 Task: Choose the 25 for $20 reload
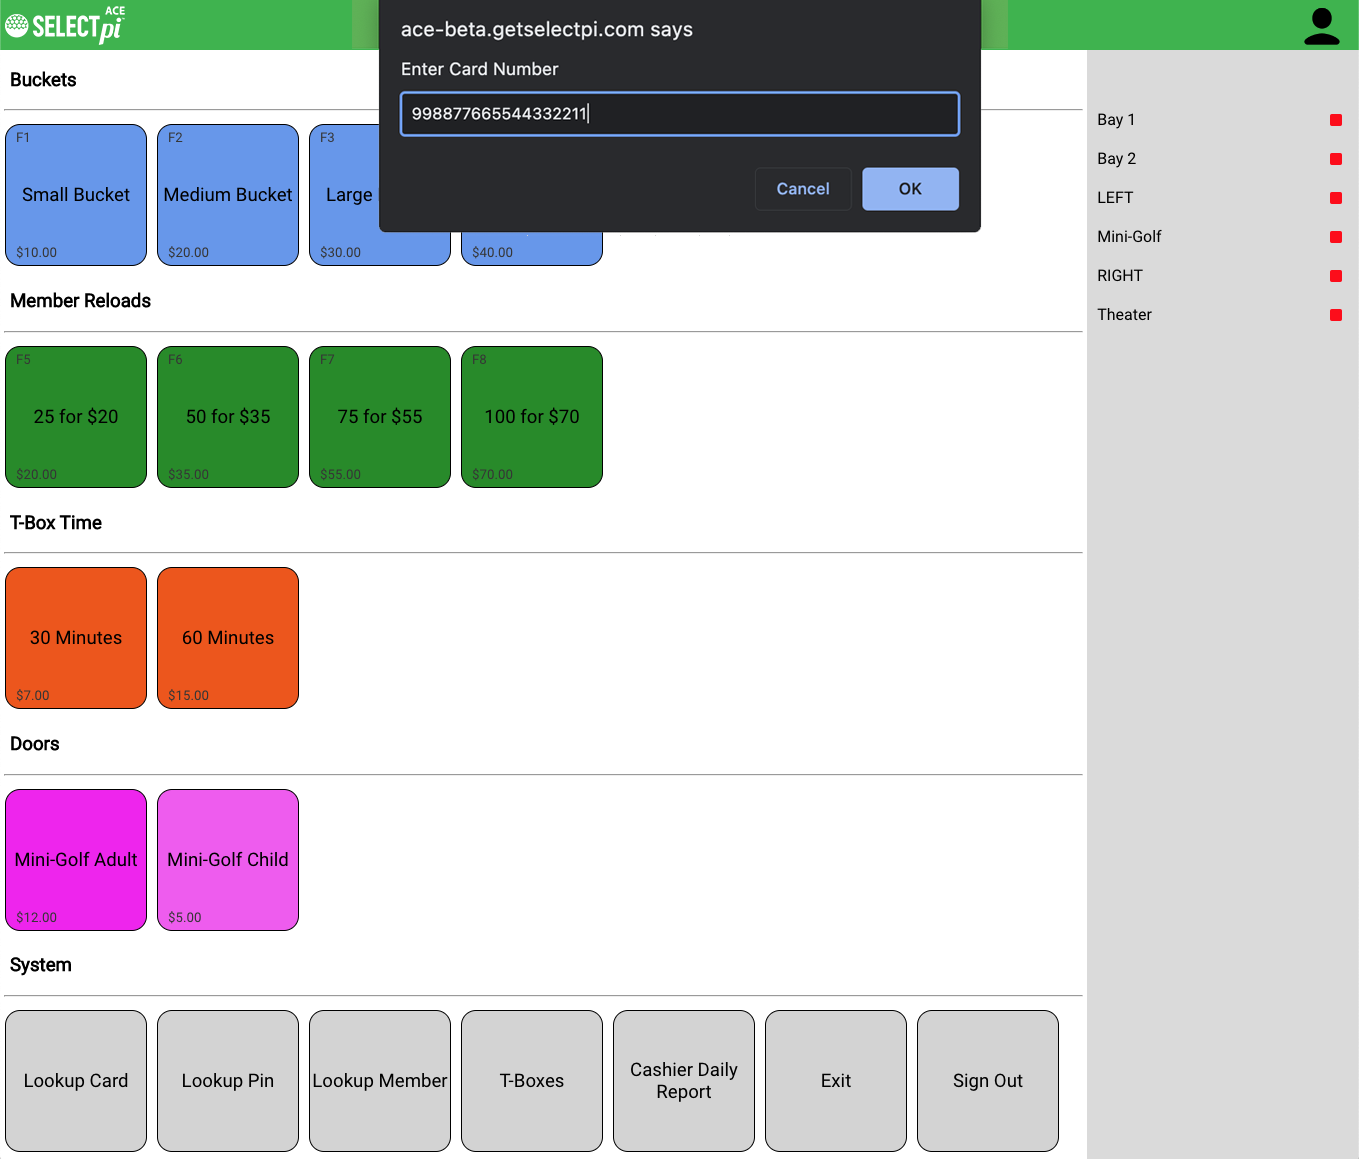[76, 417]
